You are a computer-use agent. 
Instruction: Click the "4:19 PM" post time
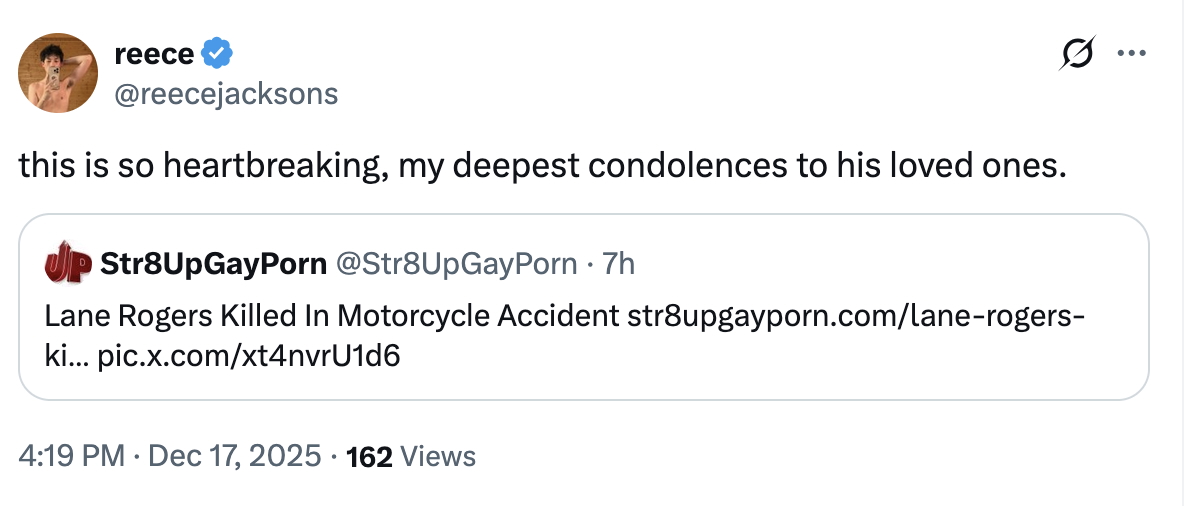[71, 456]
